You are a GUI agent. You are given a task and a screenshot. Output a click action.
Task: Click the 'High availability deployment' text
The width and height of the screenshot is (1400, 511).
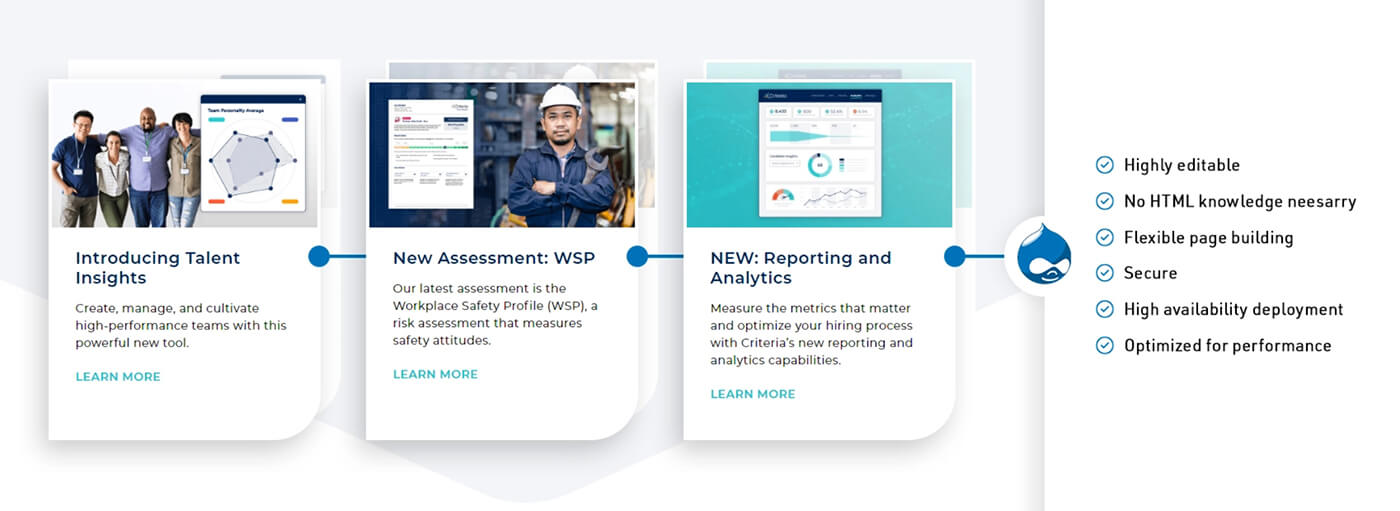pos(1233,309)
